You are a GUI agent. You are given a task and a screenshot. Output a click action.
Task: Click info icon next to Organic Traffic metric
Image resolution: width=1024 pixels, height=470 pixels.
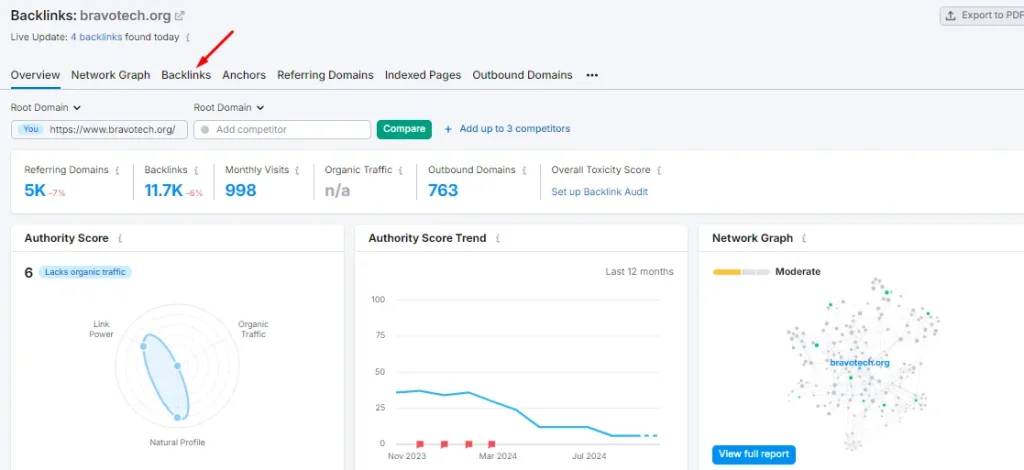[400, 170]
